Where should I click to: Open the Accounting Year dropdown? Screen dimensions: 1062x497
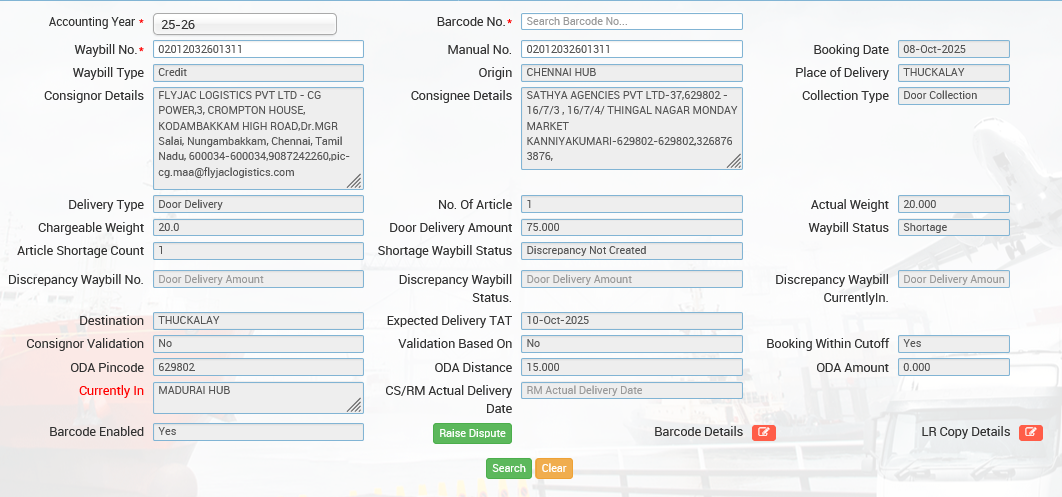pos(245,24)
